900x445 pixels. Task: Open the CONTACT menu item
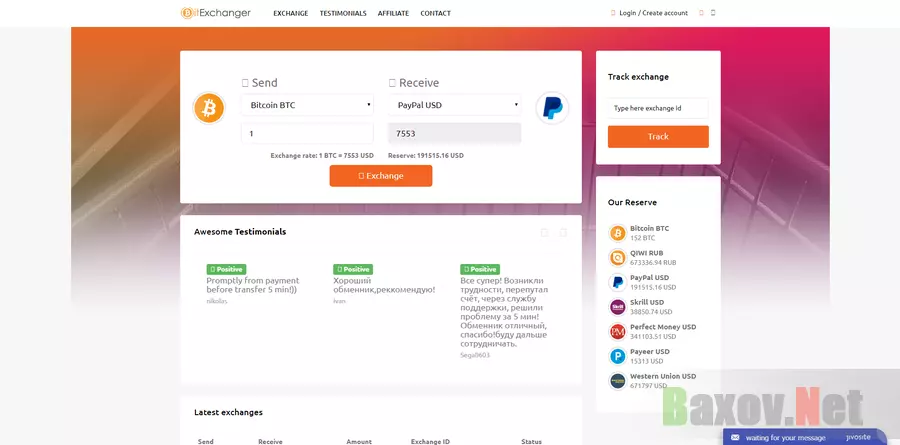point(435,13)
